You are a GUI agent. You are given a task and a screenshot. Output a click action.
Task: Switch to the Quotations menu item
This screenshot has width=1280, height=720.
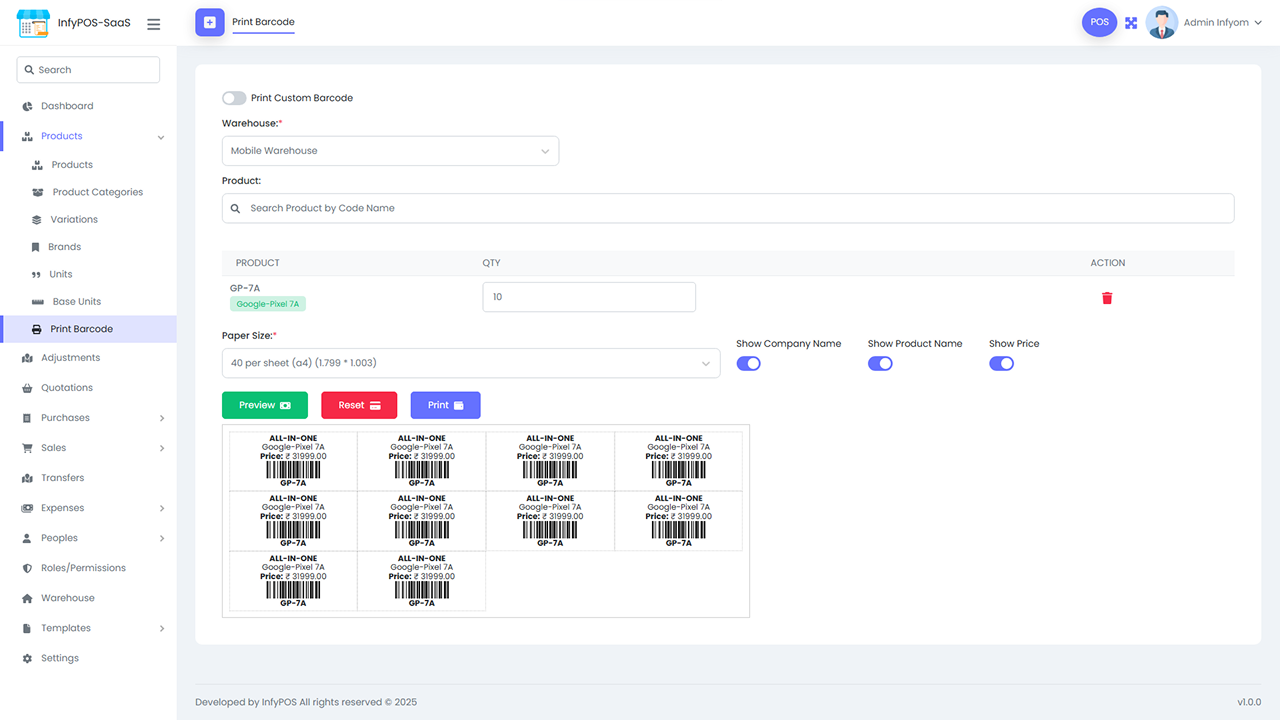pyautogui.click(x=65, y=387)
